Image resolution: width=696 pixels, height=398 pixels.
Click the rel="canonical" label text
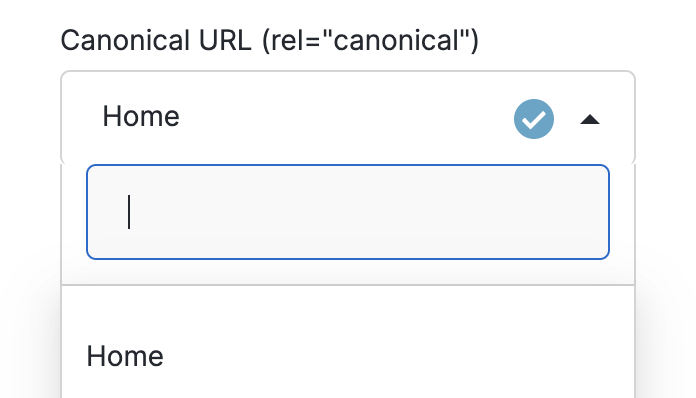[370, 40]
